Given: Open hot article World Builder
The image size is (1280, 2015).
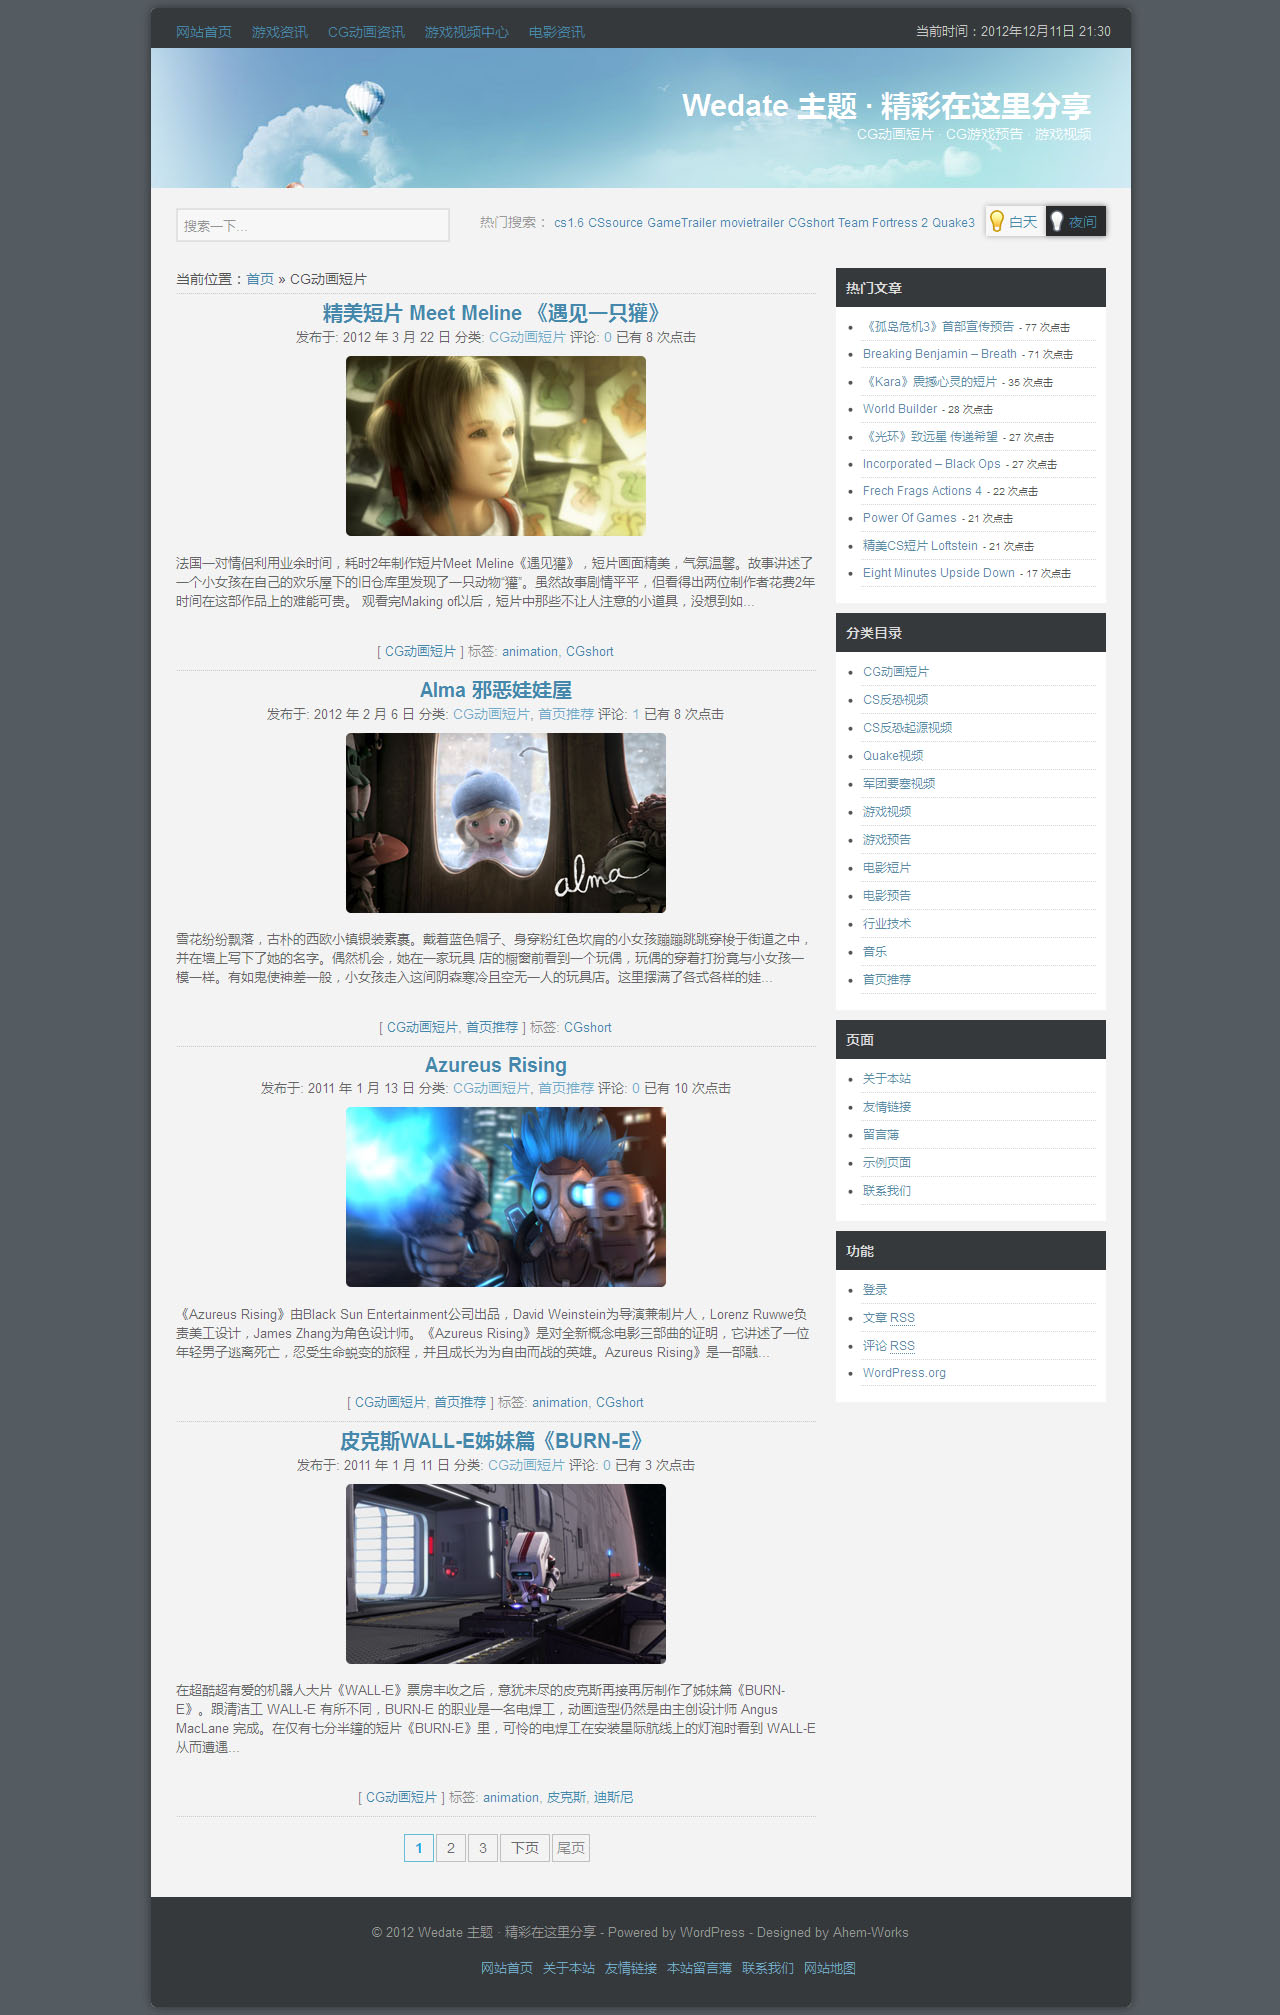Looking at the screenshot, I should click(900, 409).
